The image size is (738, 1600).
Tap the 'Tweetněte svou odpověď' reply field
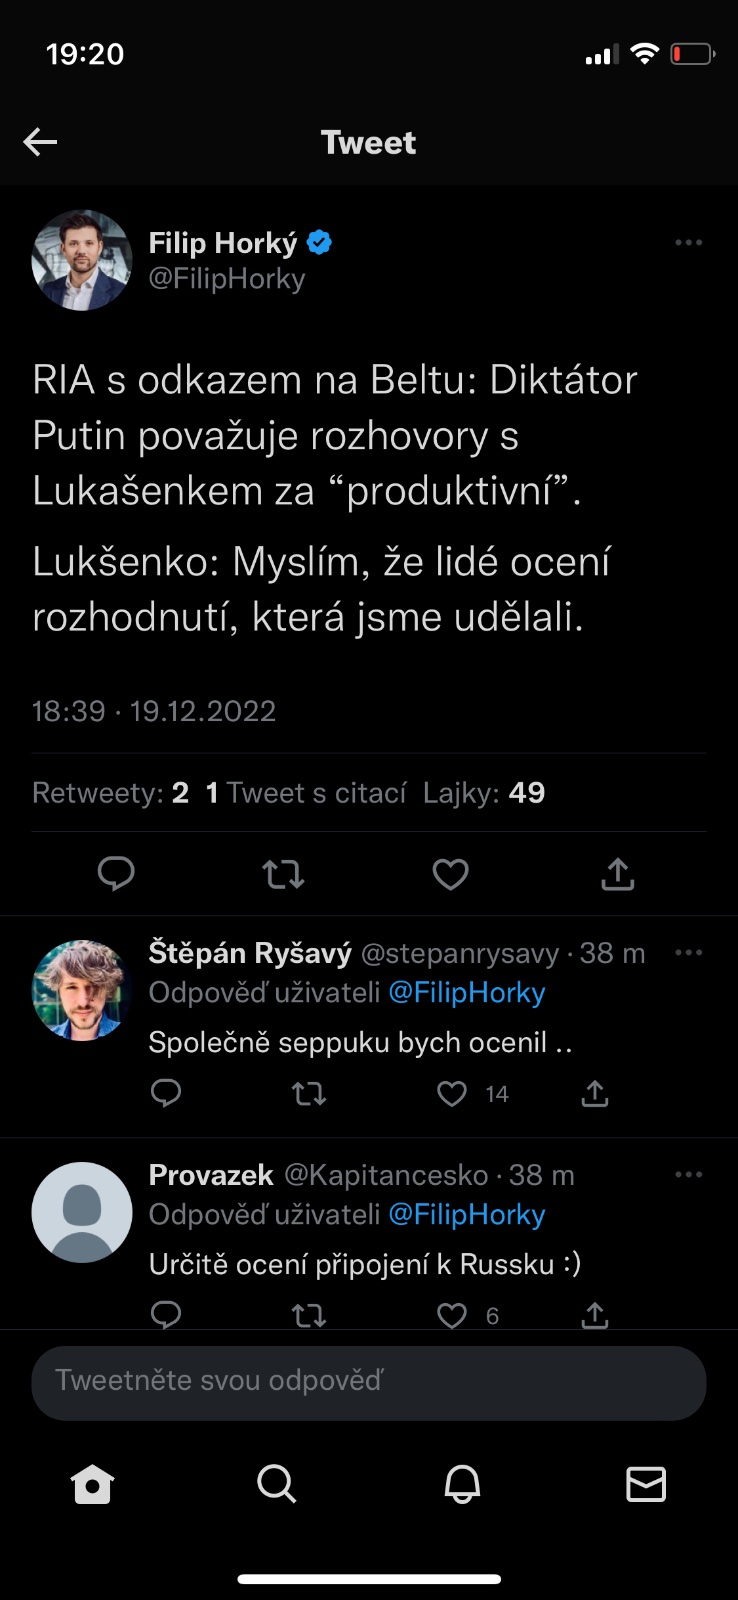(x=369, y=1381)
